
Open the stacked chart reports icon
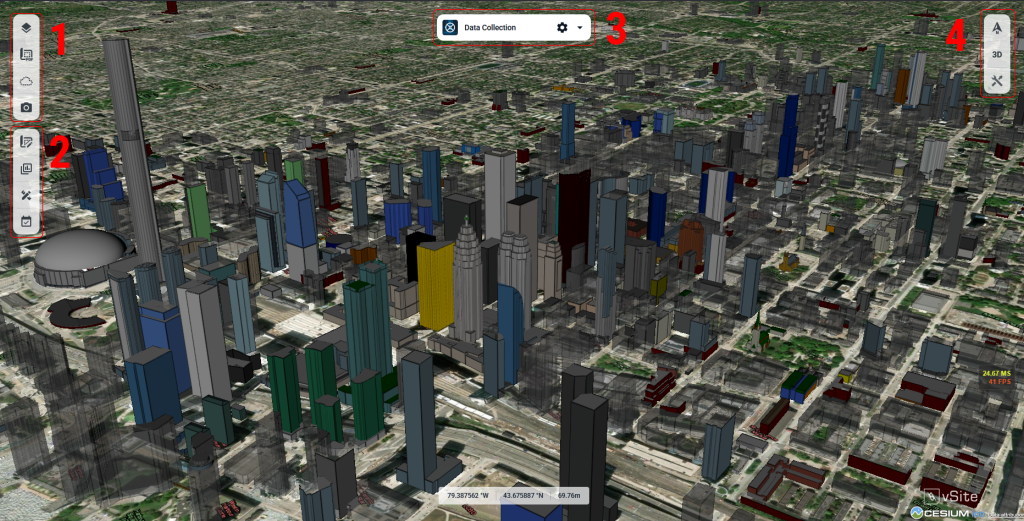[26, 168]
